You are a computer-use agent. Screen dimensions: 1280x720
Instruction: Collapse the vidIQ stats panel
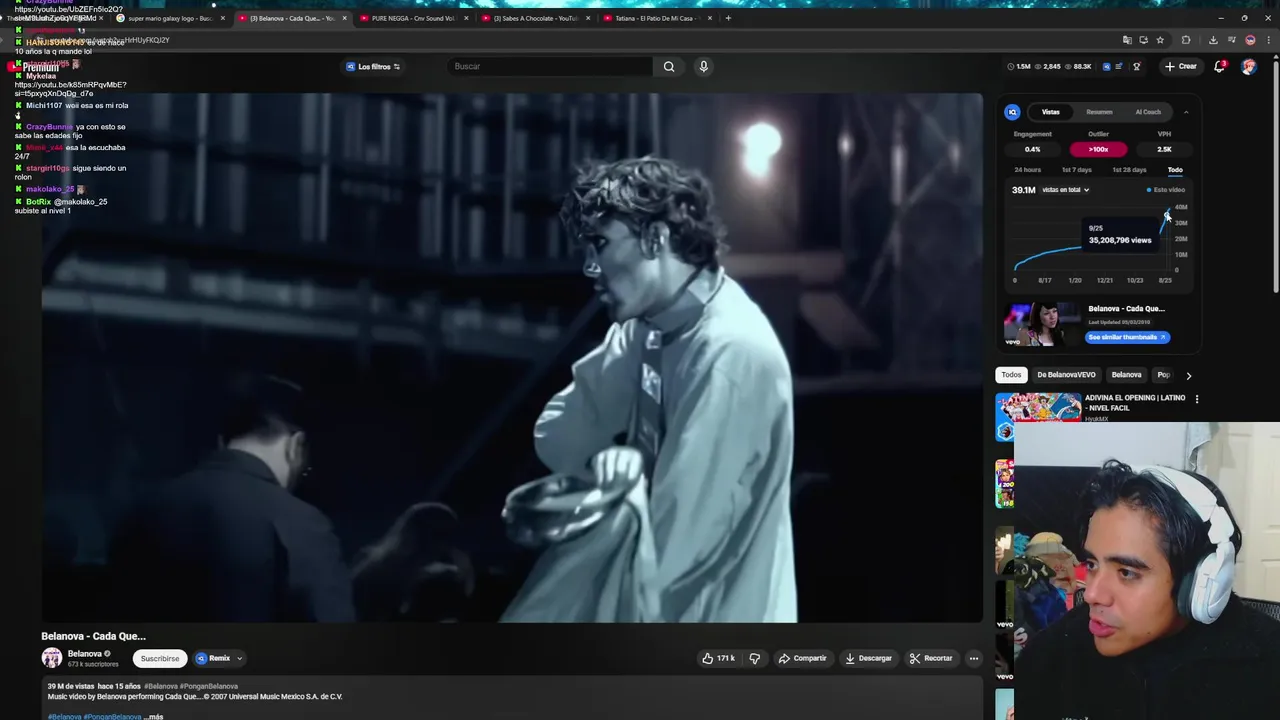click(x=1186, y=112)
